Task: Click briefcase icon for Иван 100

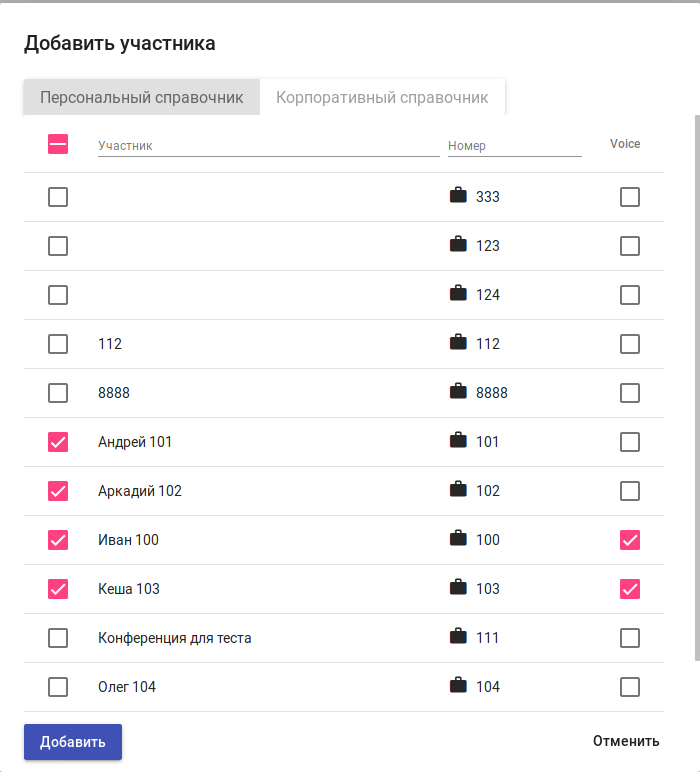Action: point(458,539)
